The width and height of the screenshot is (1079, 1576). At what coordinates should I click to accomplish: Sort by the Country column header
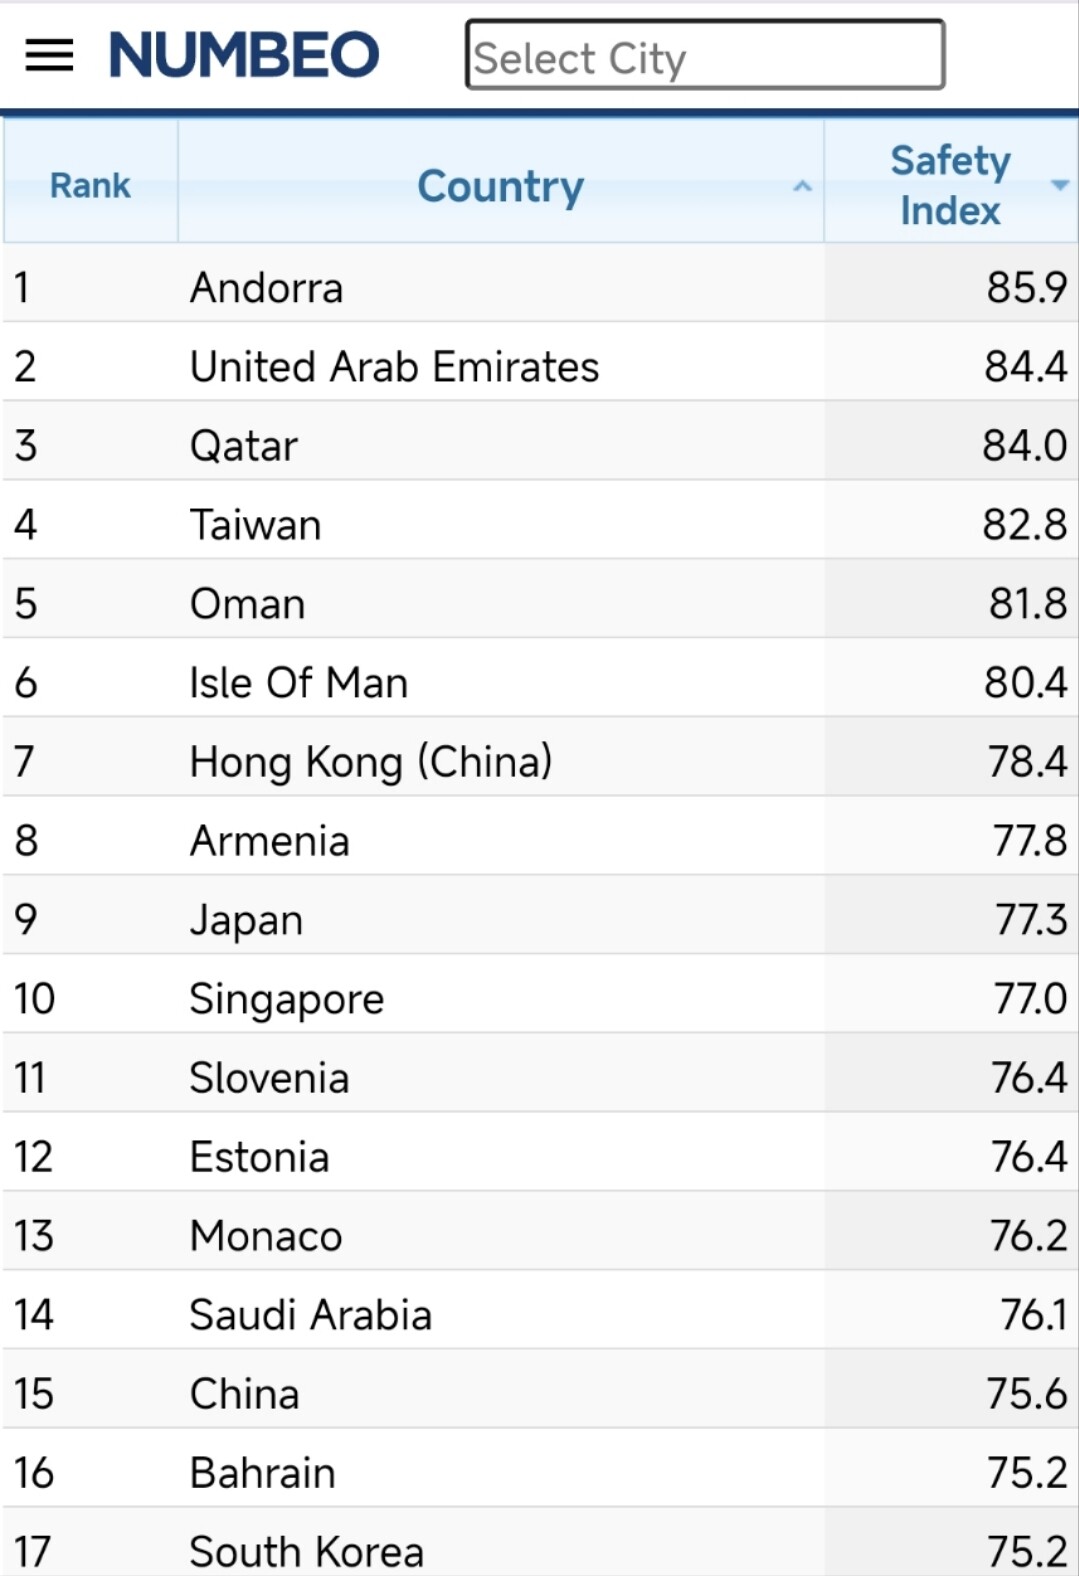point(500,185)
